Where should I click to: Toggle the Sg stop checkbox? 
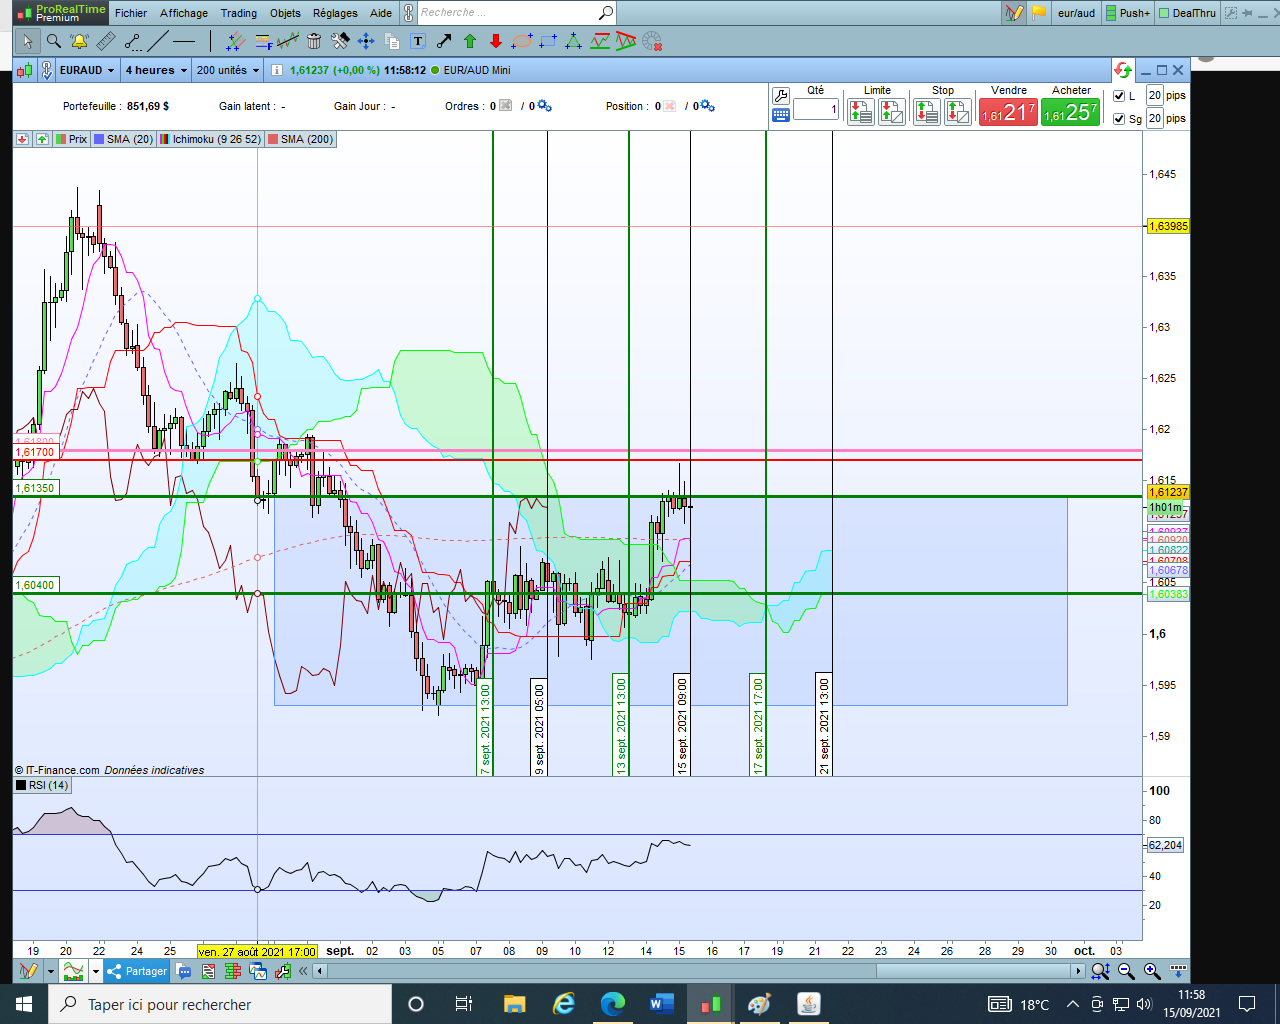point(1119,118)
